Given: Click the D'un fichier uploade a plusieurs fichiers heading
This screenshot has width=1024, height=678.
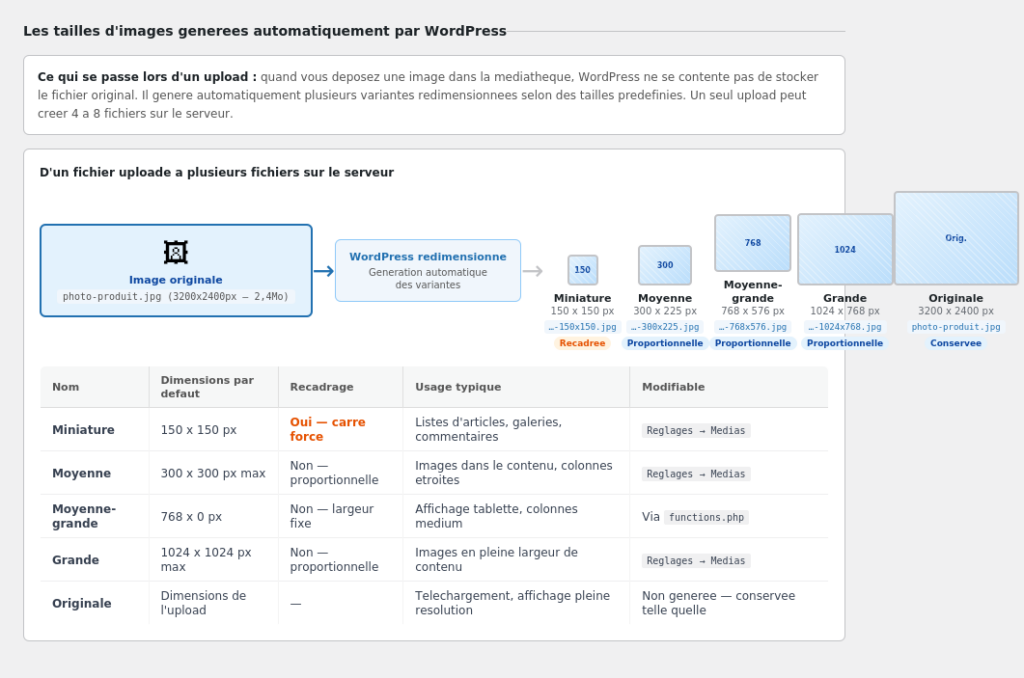Looking at the screenshot, I should [x=217, y=172].
